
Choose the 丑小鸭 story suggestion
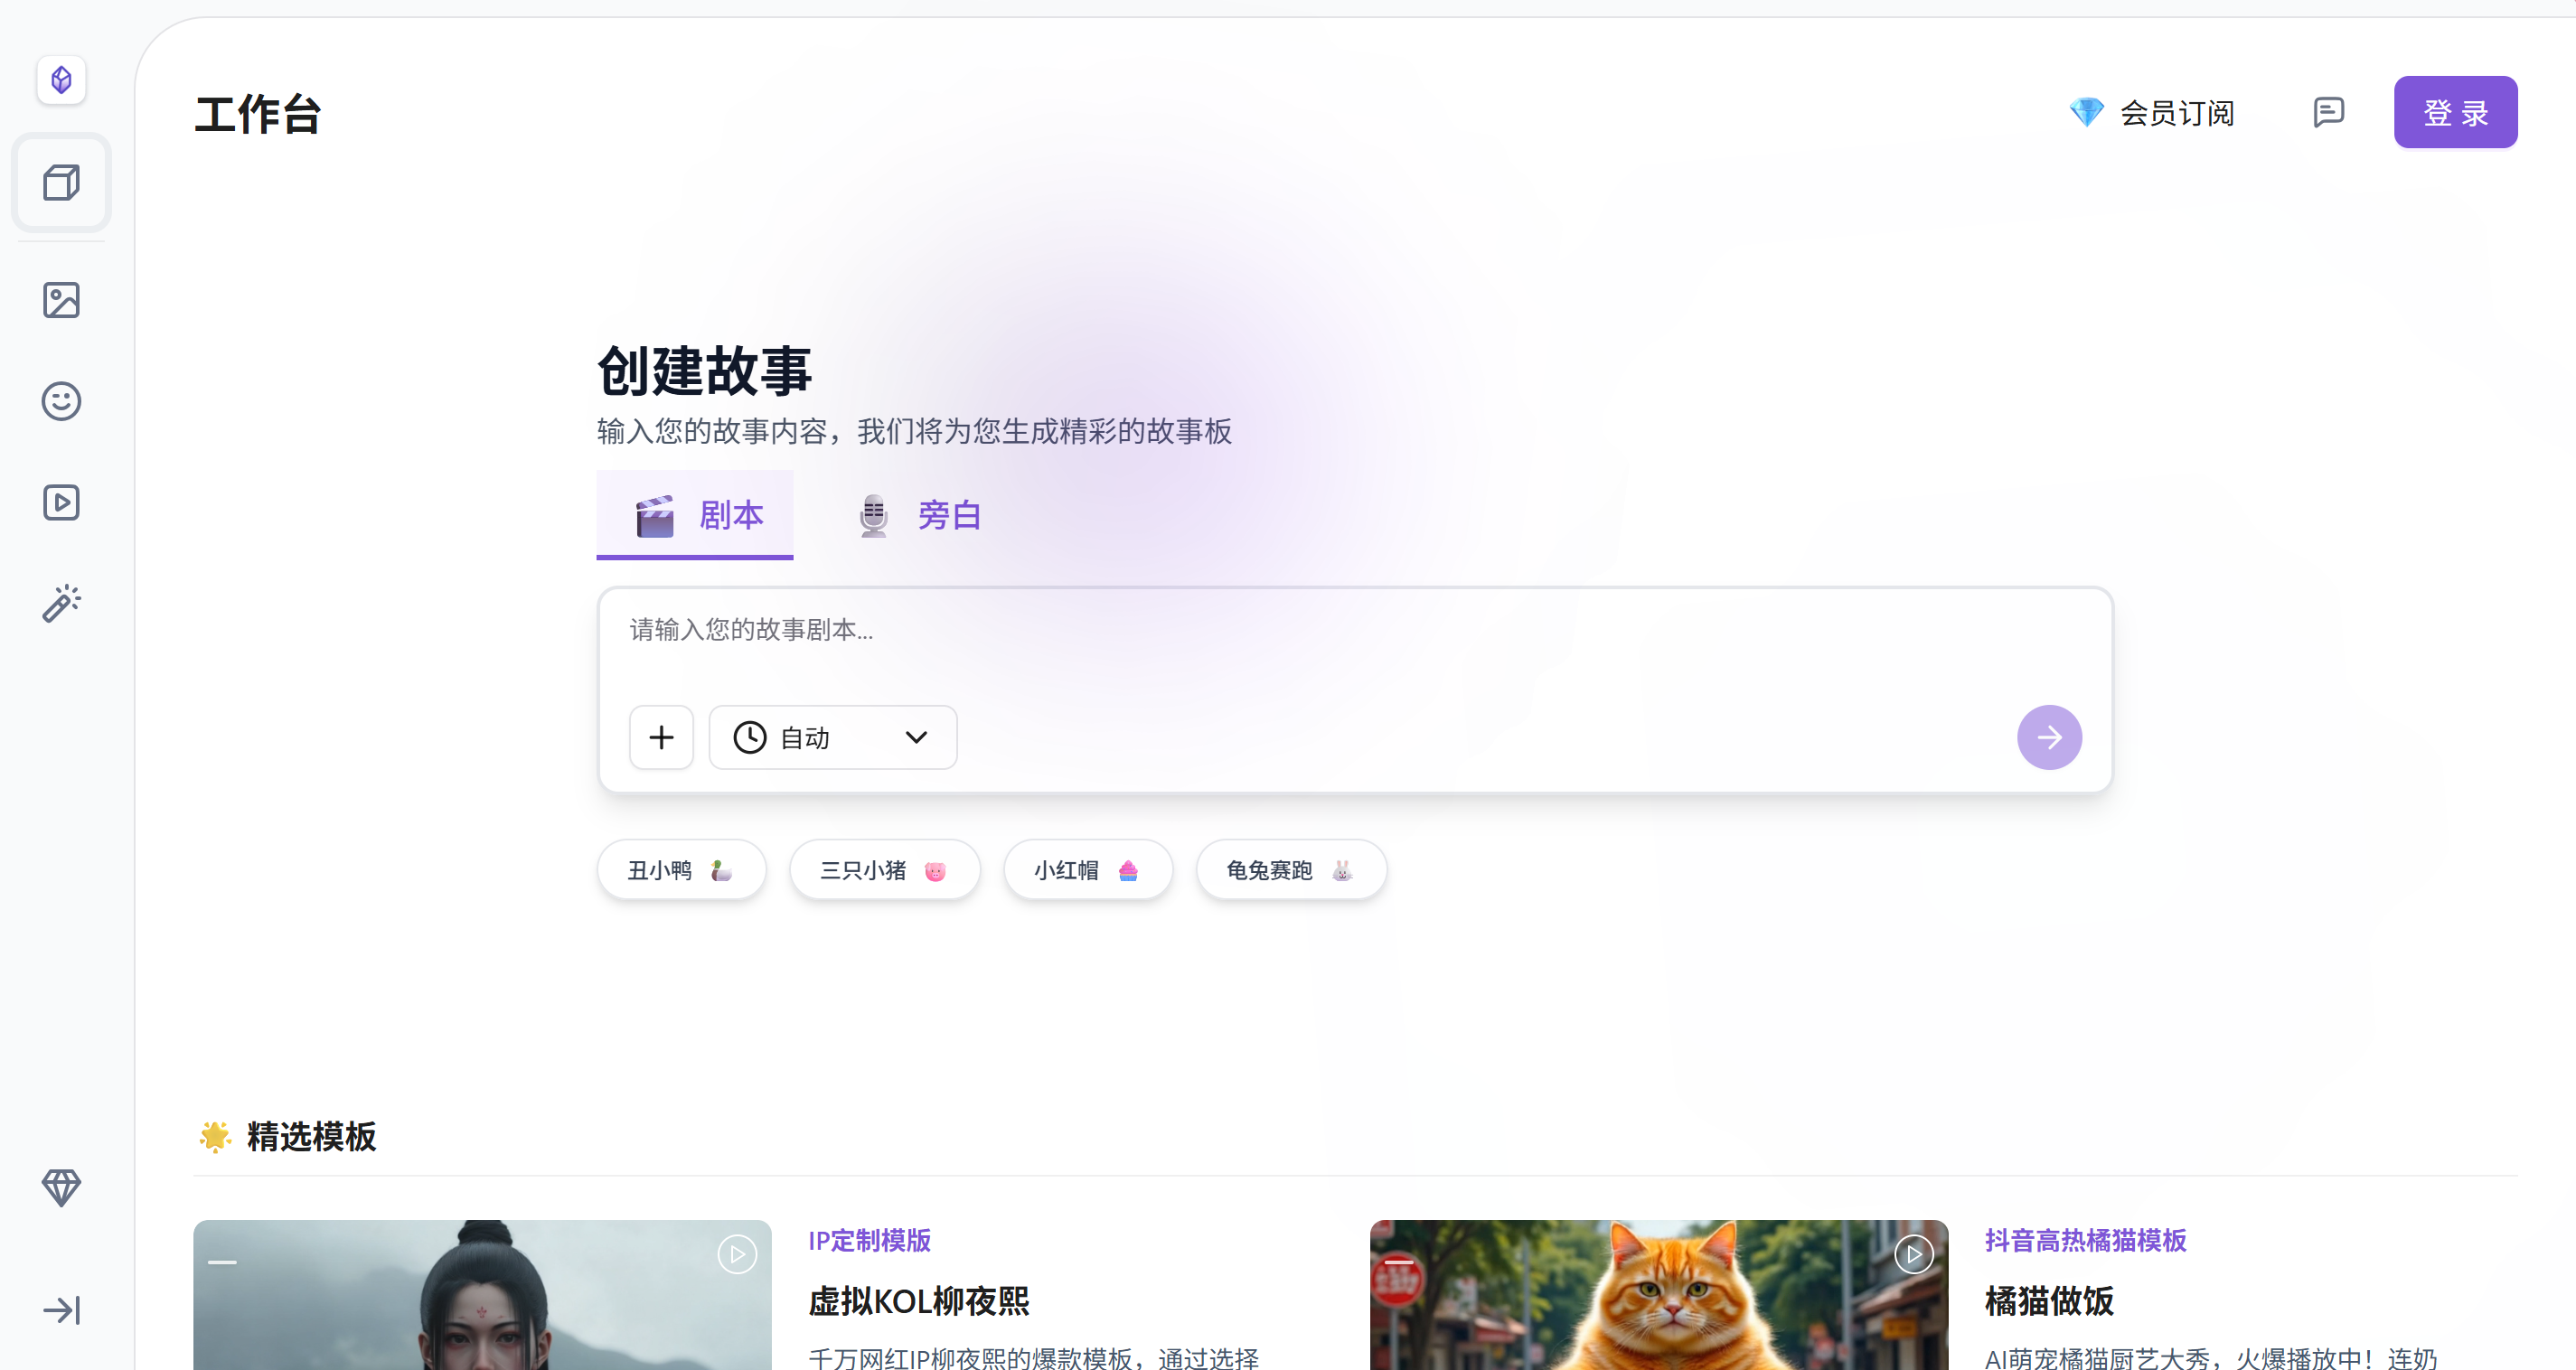coord(681,870)
